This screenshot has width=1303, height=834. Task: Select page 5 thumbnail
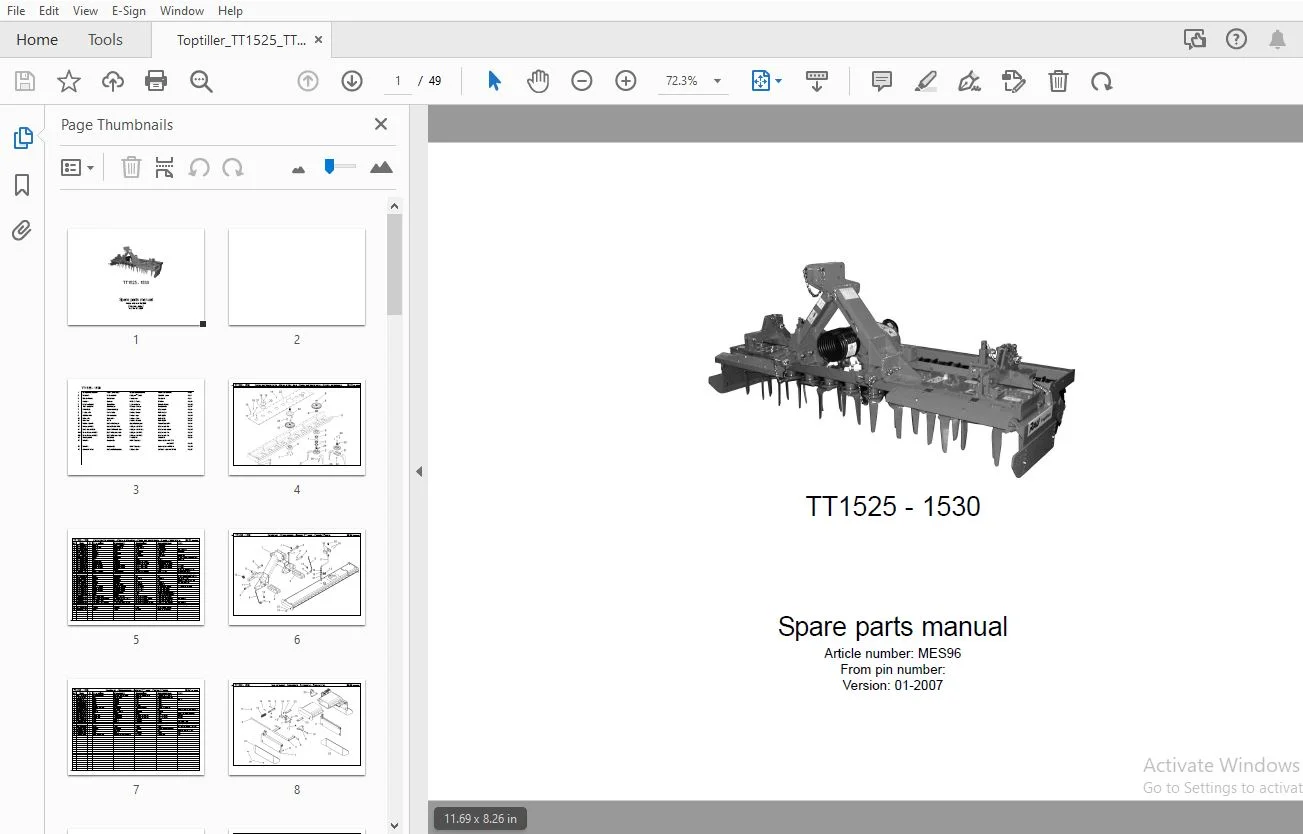pos(136,577)
